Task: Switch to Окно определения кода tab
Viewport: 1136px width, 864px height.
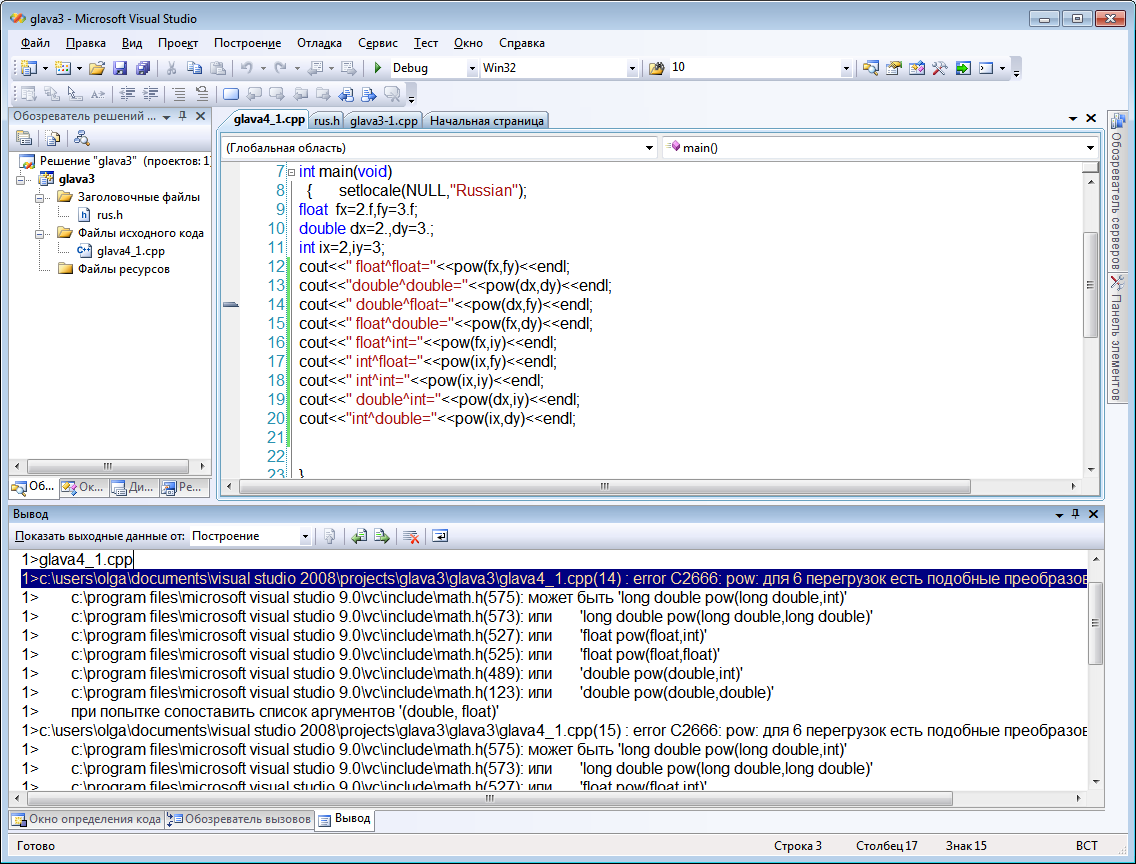Action: pos(87,819)
